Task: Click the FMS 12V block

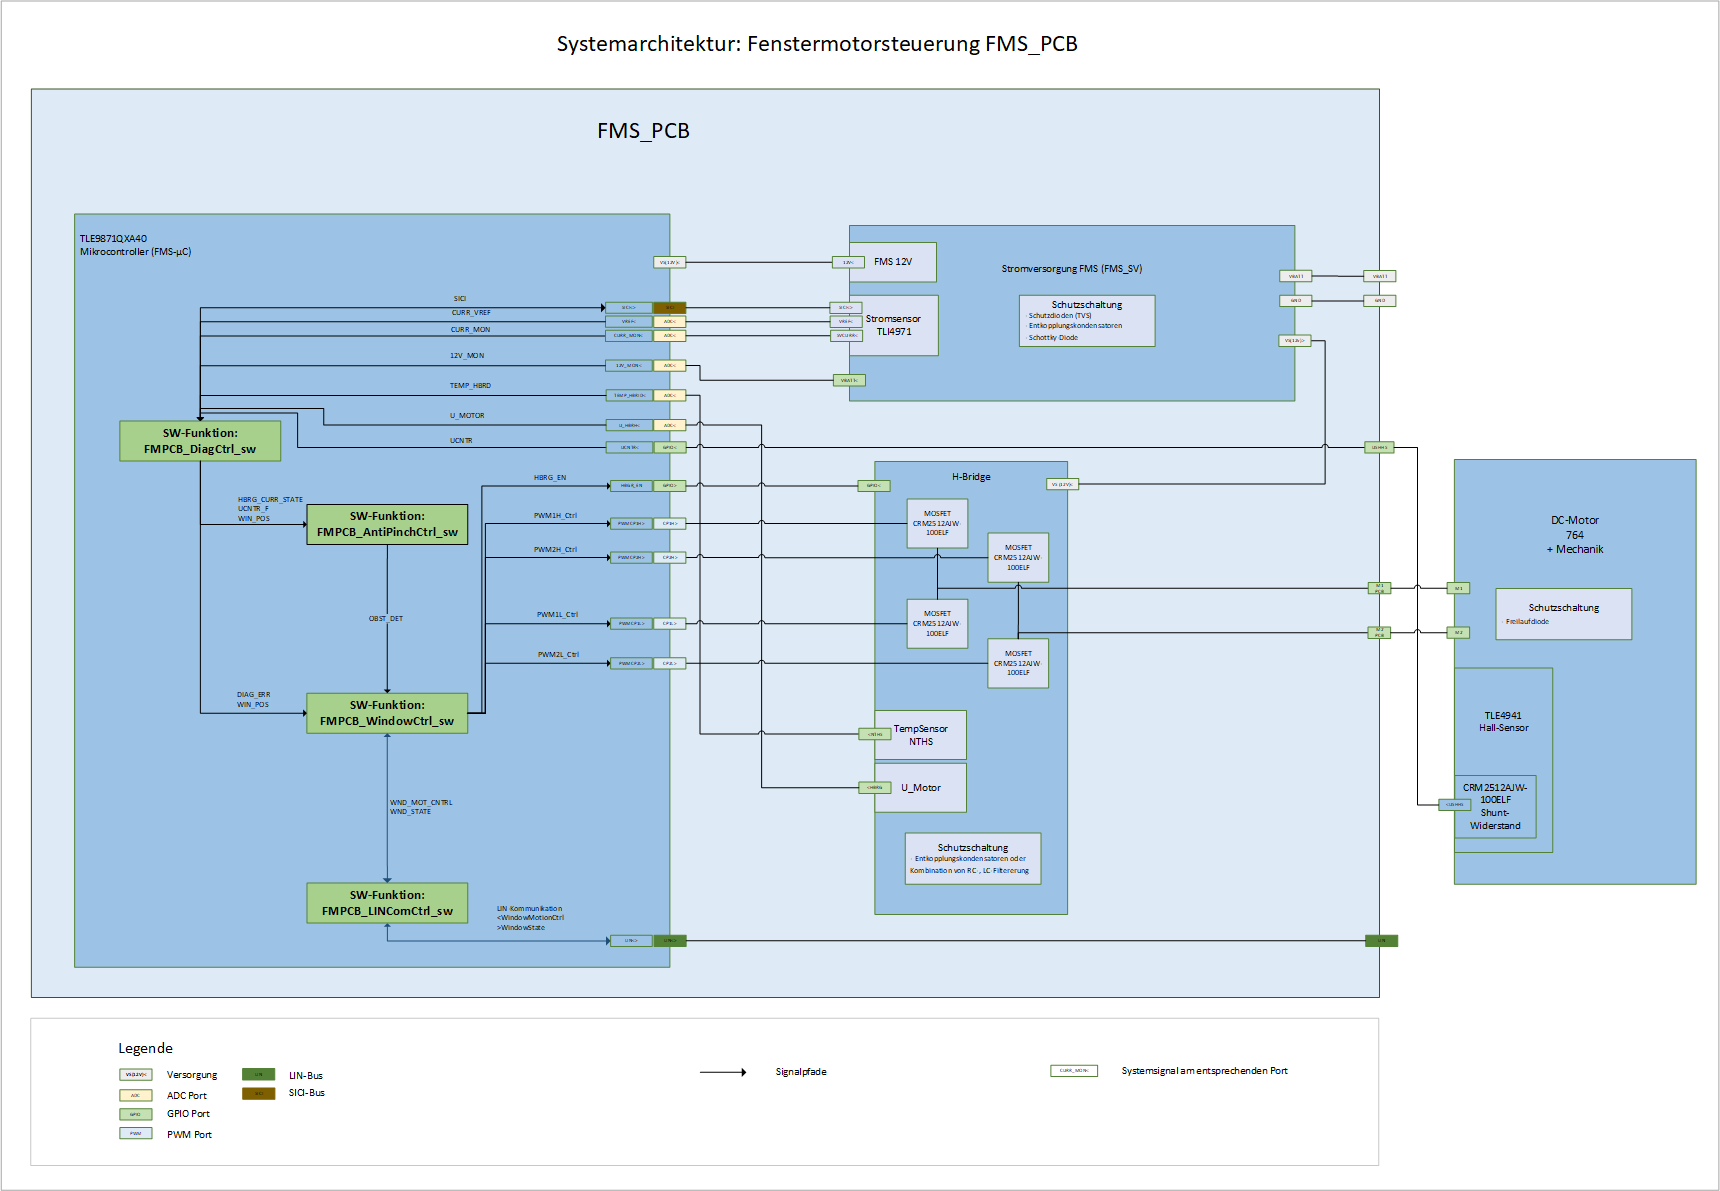Action: click(x=893, y=262)
